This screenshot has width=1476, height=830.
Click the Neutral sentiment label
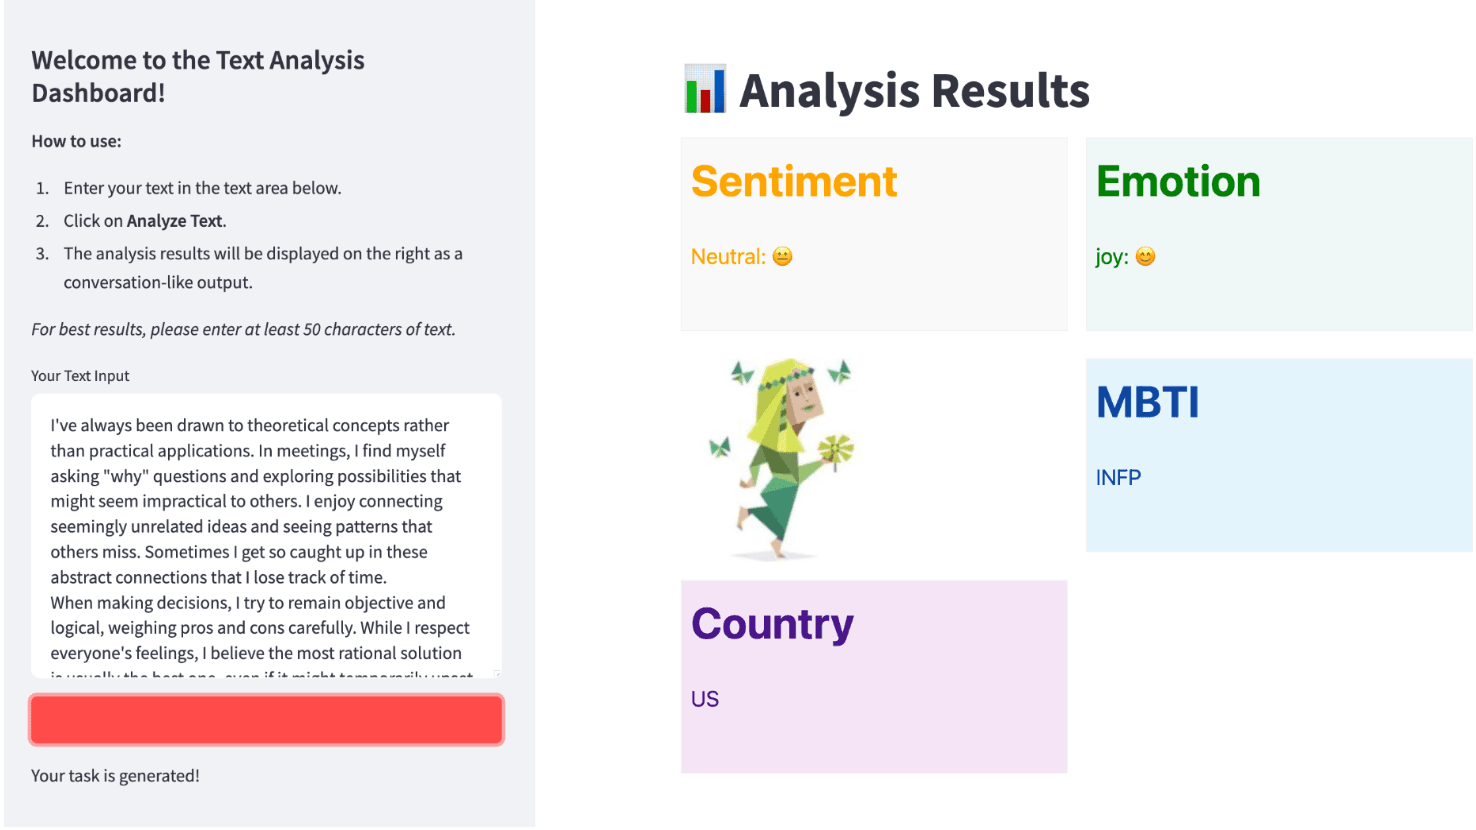(728, 257)
